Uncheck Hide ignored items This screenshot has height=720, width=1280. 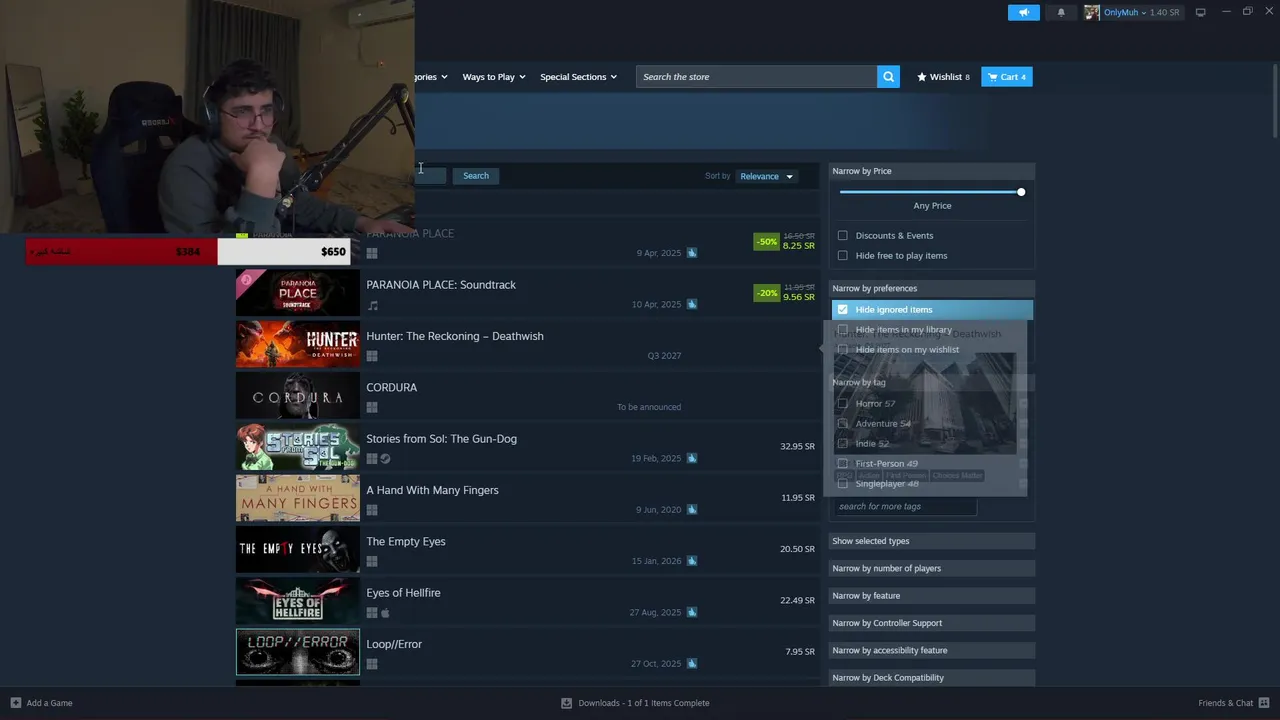(843, 310)
